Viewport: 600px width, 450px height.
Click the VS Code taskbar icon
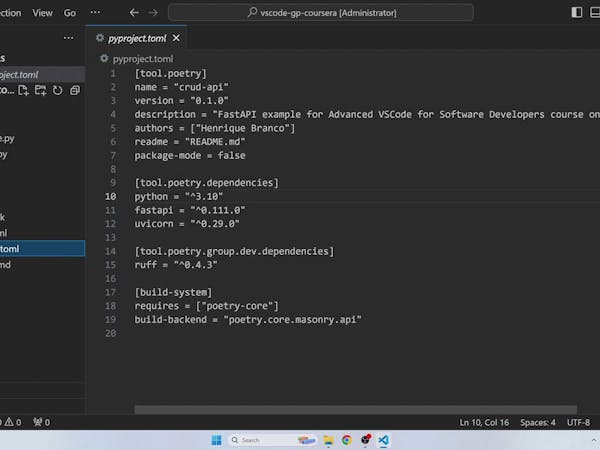tap(383, 440)
